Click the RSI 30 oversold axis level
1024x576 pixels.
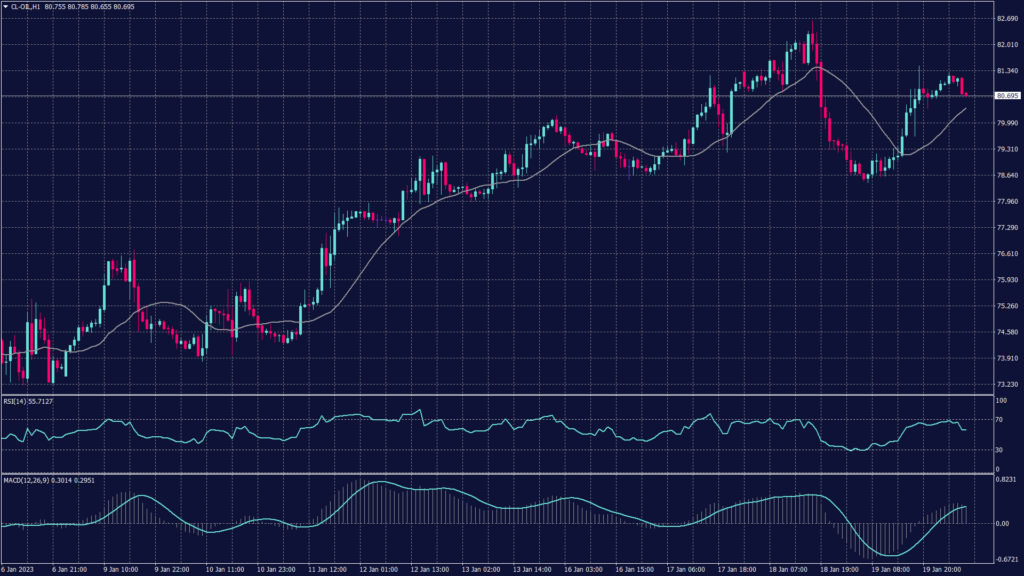click(998, 451)
